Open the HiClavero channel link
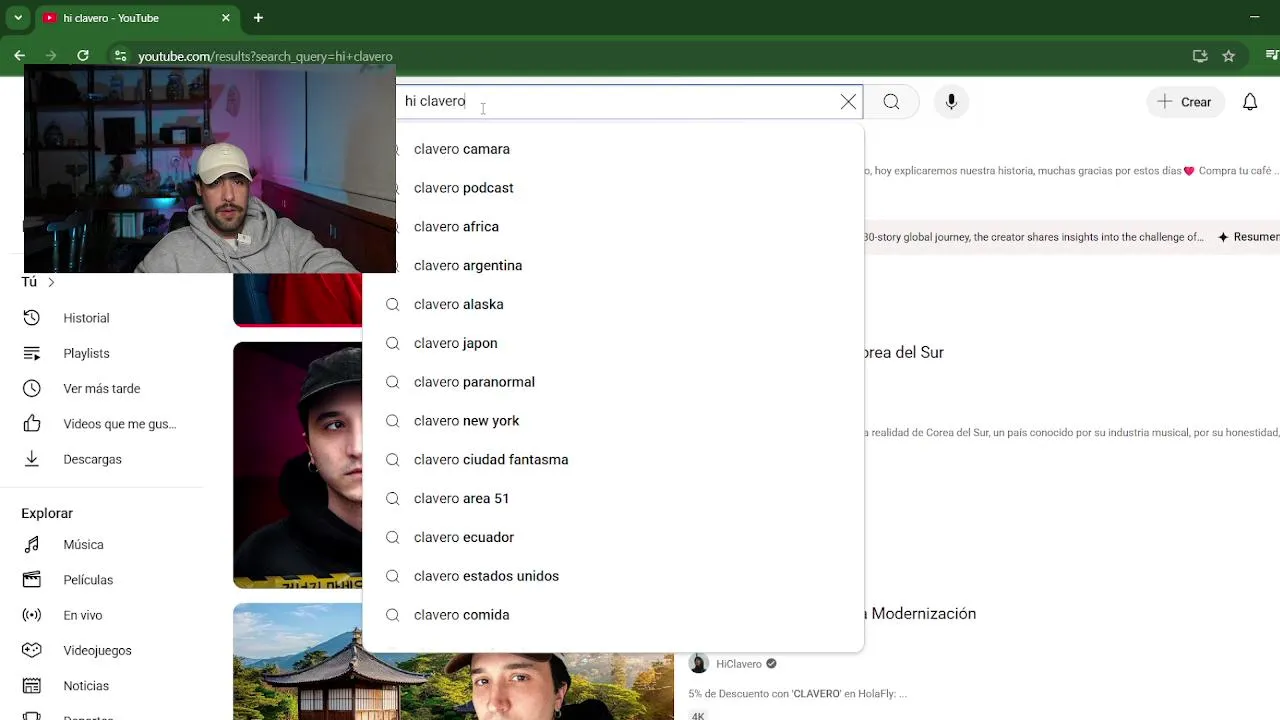The height and width of the screenshot is (720, 1280). click(739, 664)
